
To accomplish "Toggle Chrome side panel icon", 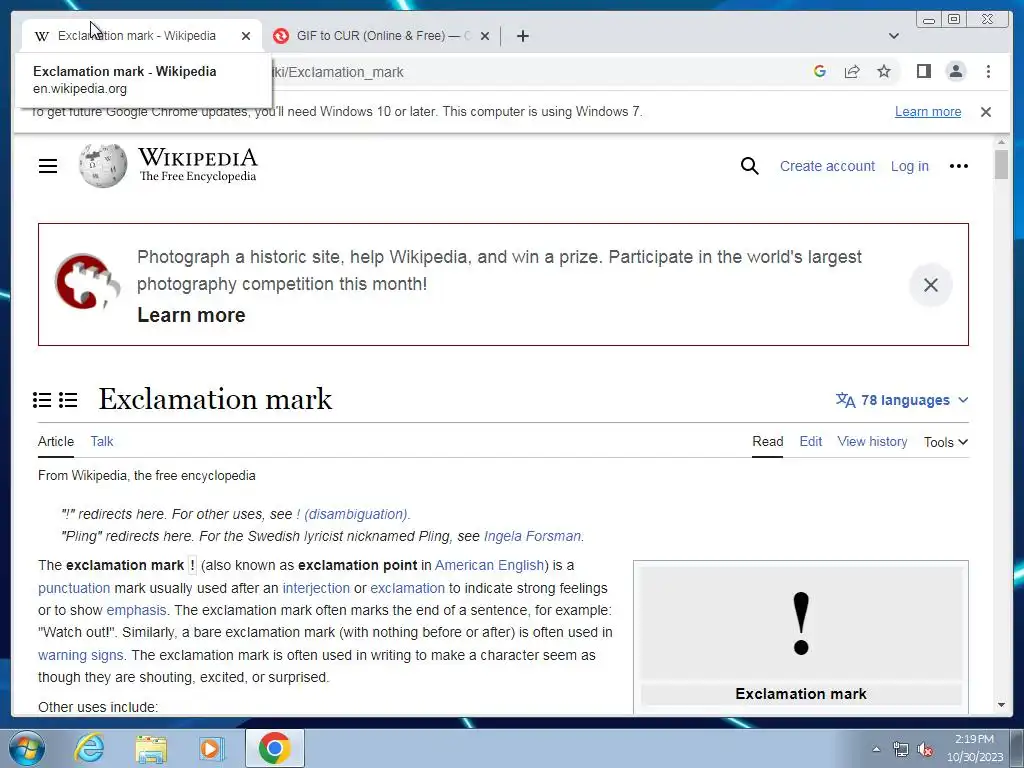I will tap(923, 71).
